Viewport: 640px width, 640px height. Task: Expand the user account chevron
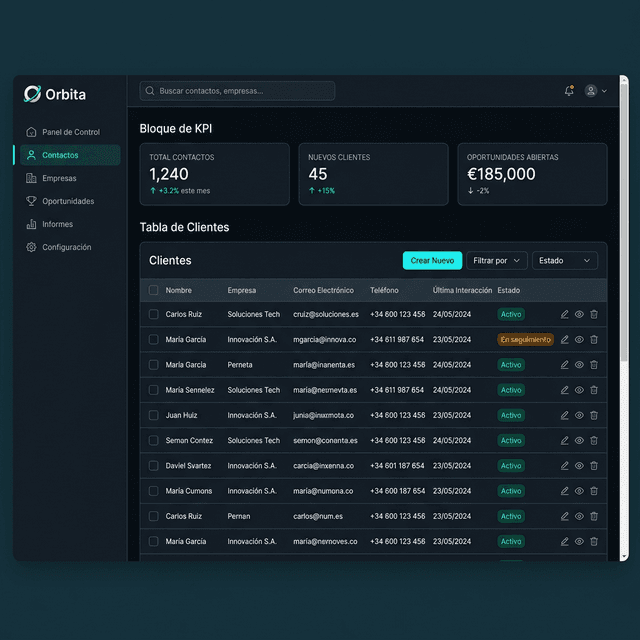point(604,91)
